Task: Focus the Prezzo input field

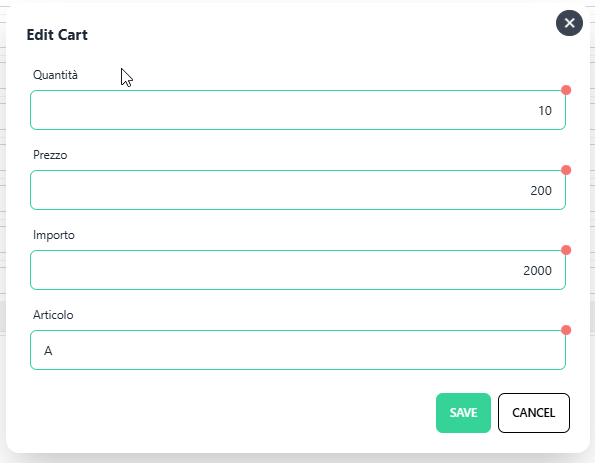Action: tap(298, 190)
